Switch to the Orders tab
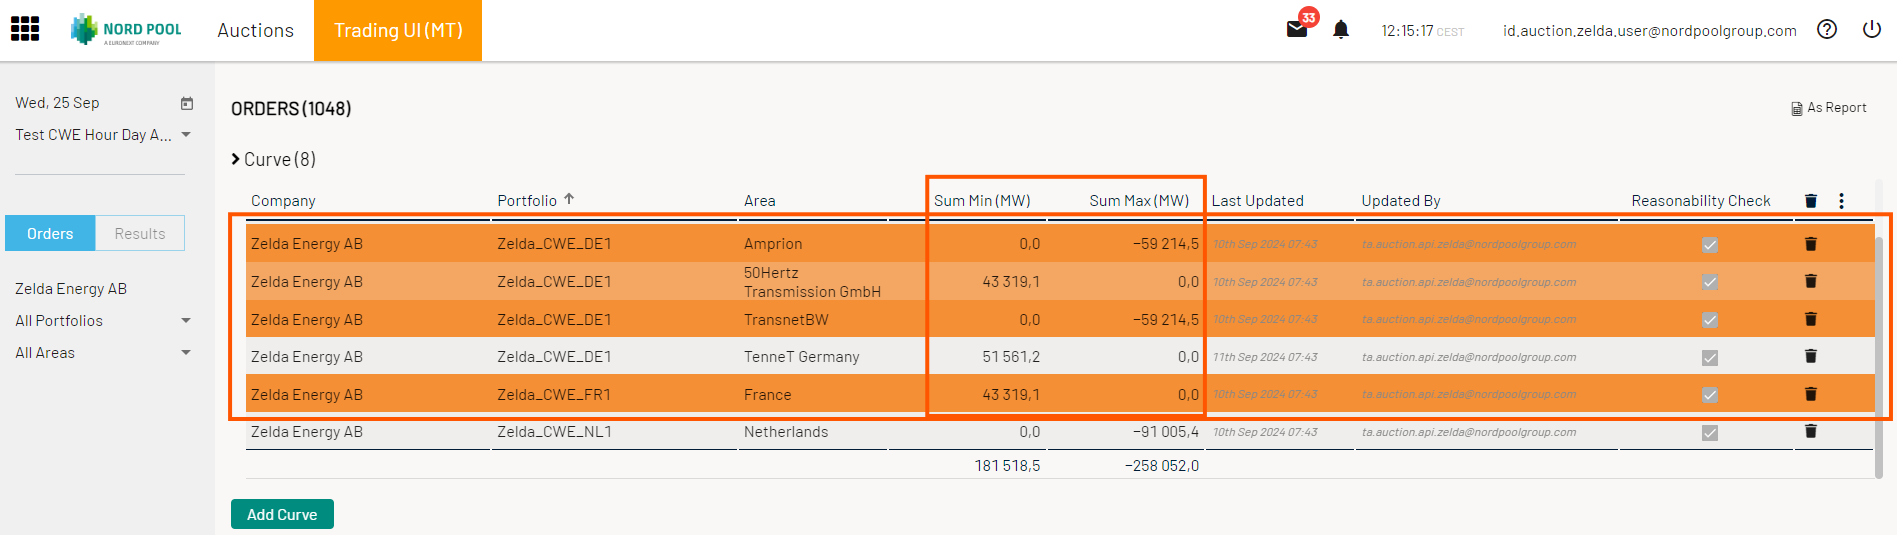The image size is (1897, 535). [x=50, y=233]
